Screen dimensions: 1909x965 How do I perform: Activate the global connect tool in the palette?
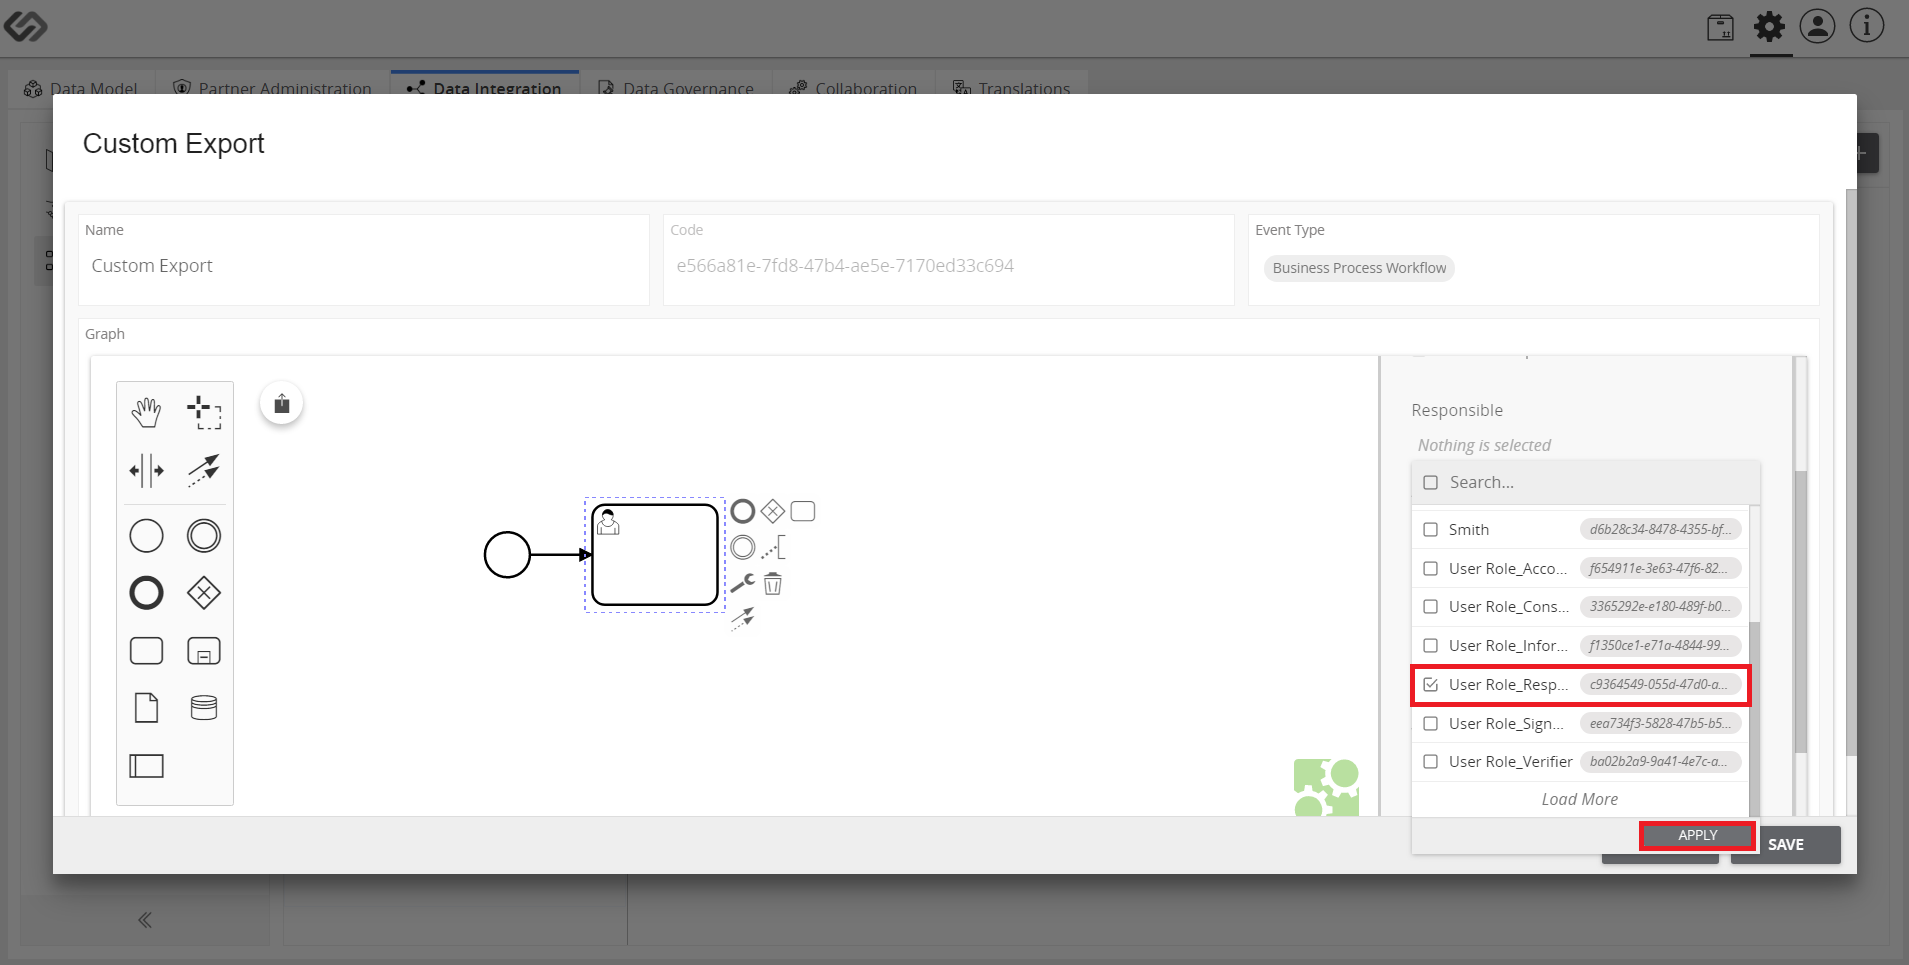pos(204,470)
